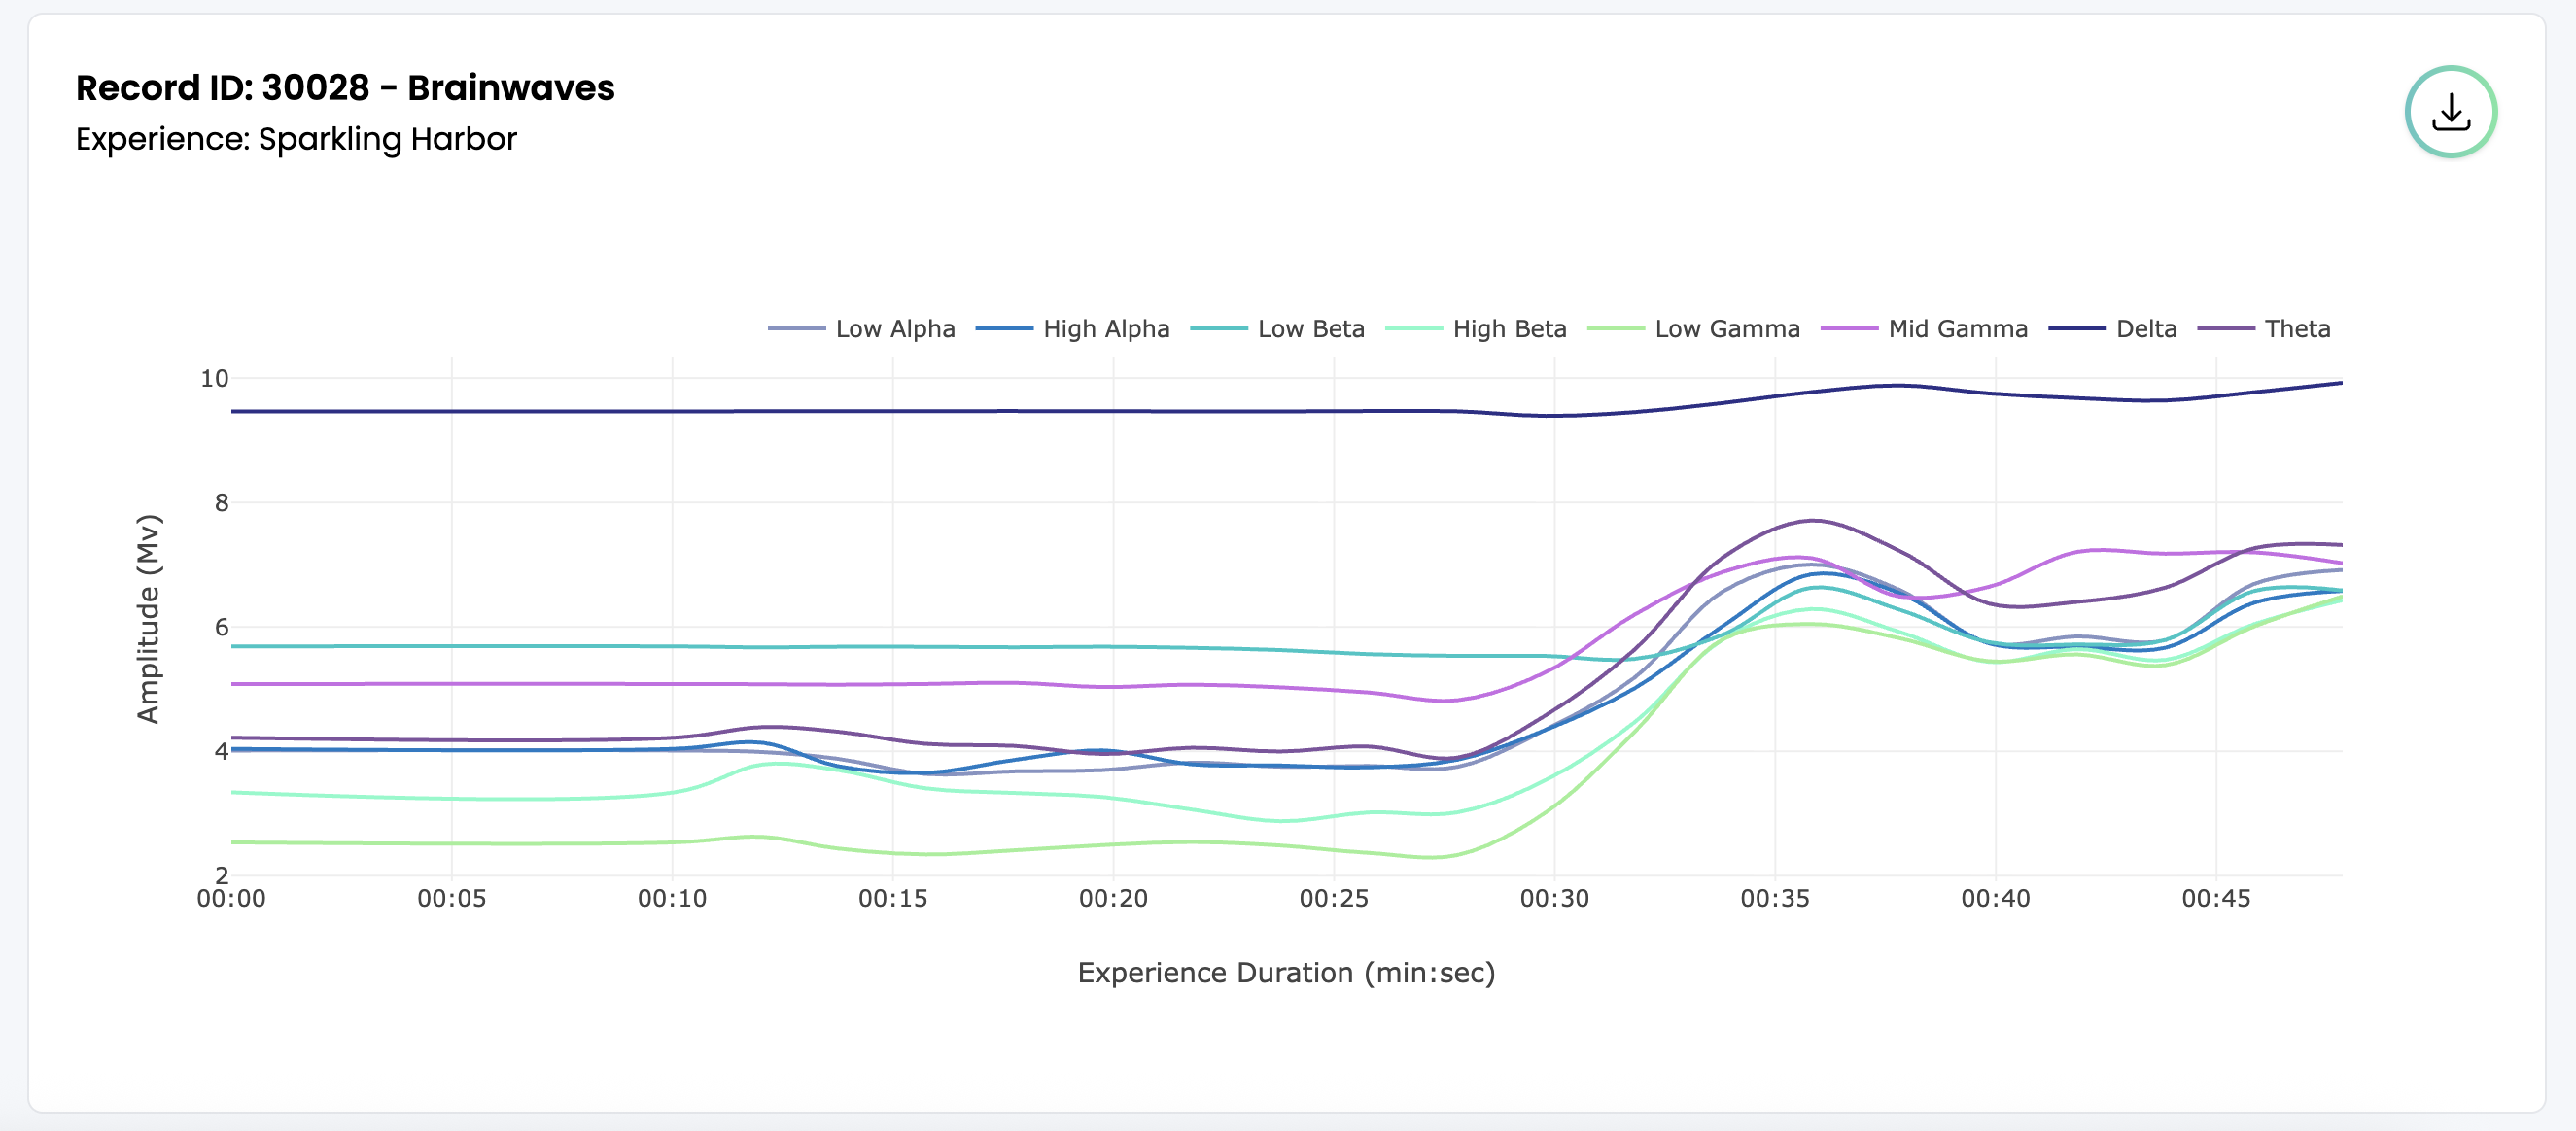Click the download chart icon
Image resolution: width=2576 pixels, height=1131 pixels.
pyautogui.click(x=2449, y=112)
